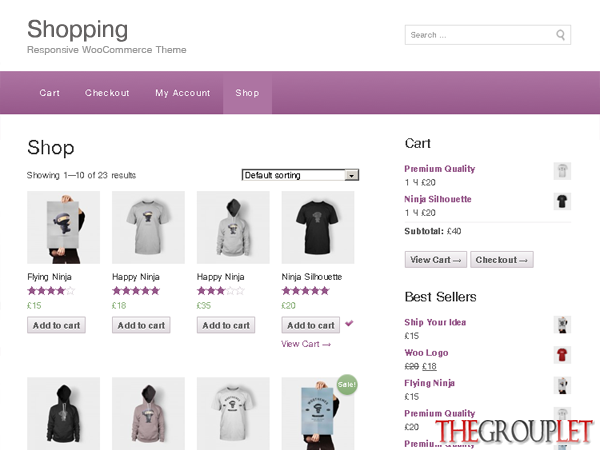Open Happy Ninja grey hoodie image
The height and width of the screenshot is (450, 600).
pyautogui.click(x=233, y=227)
